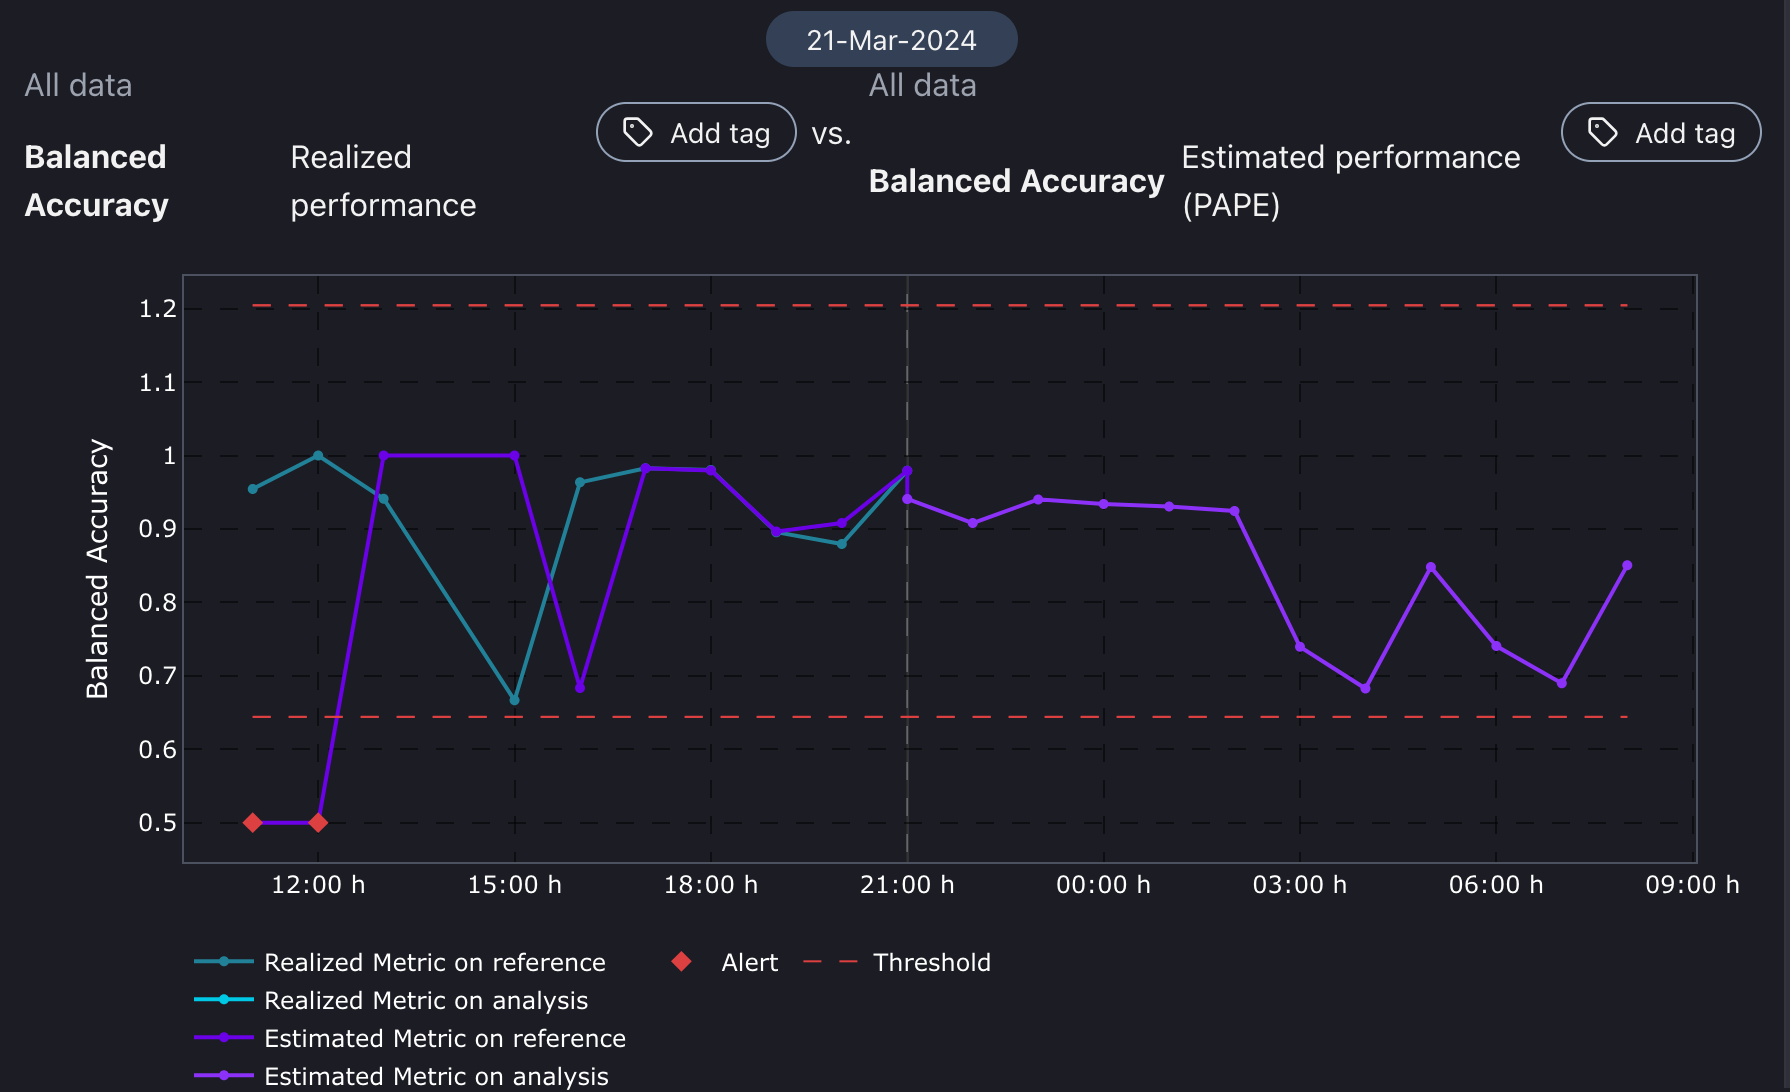Viewport: 1790px width, 1092px height.
Task: Click the purple data point at 15:00 h
Action: click(x=514, y=454)
